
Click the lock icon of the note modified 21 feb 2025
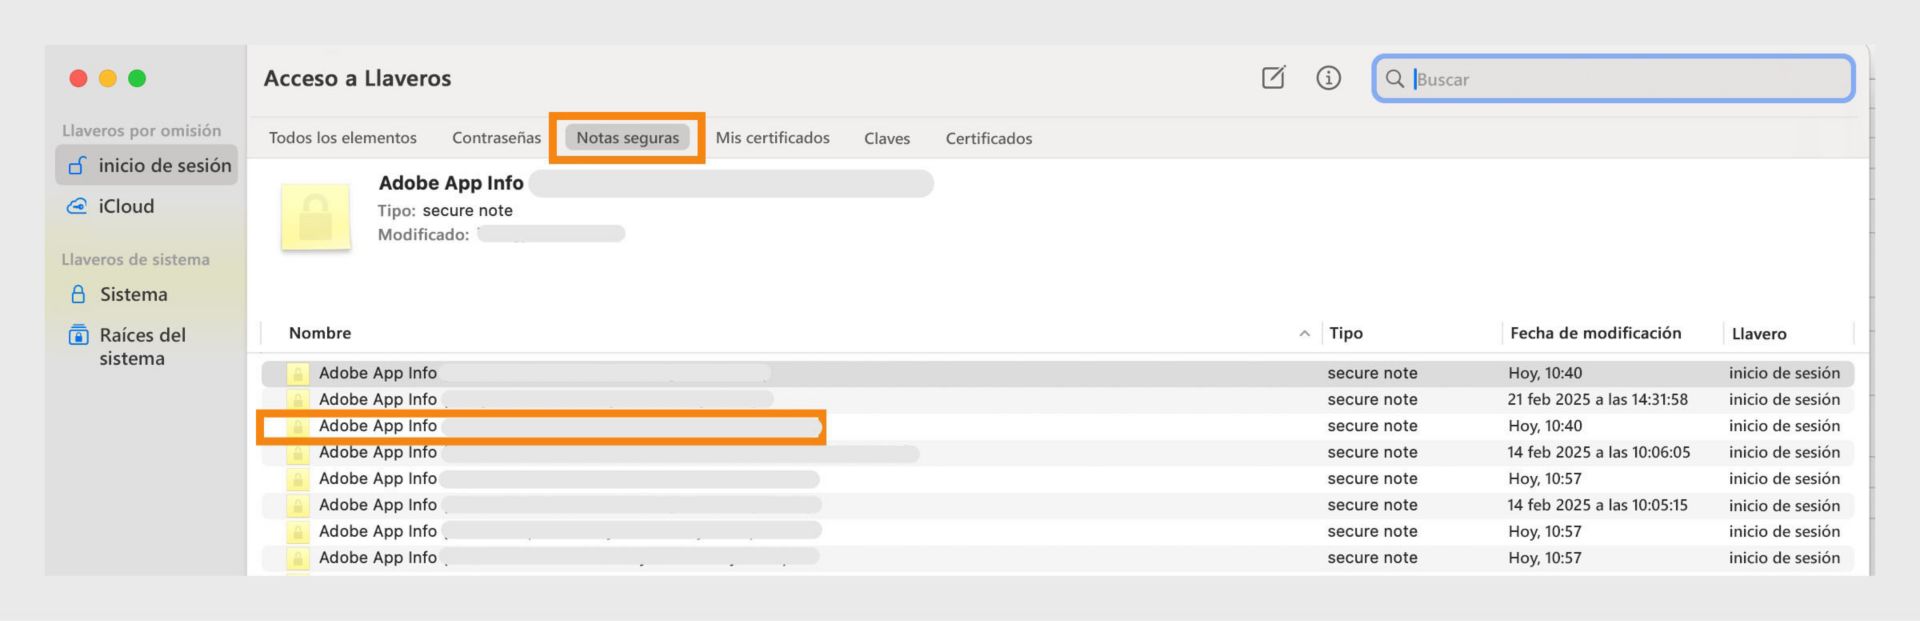[298, 400]
